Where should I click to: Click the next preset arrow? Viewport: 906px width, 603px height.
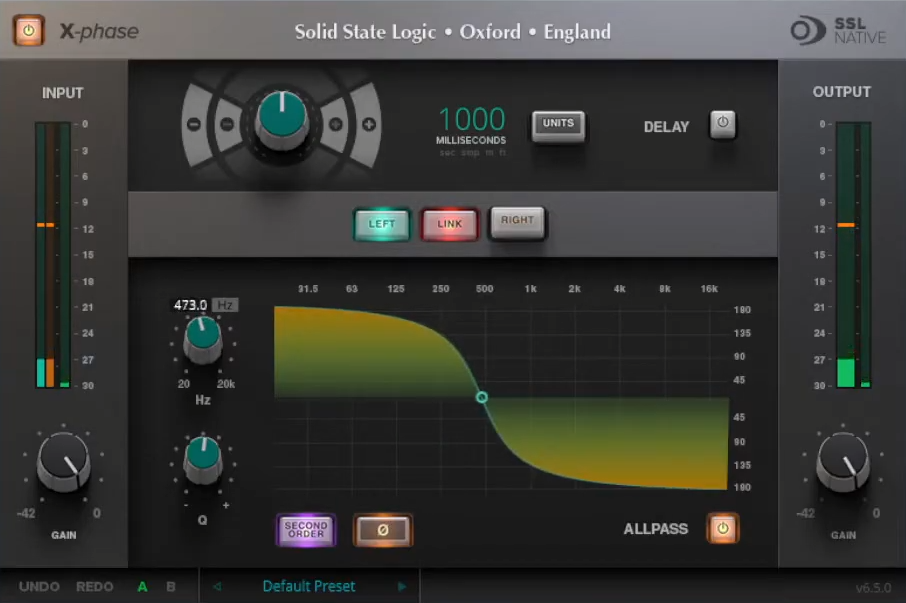pos(401,586)
